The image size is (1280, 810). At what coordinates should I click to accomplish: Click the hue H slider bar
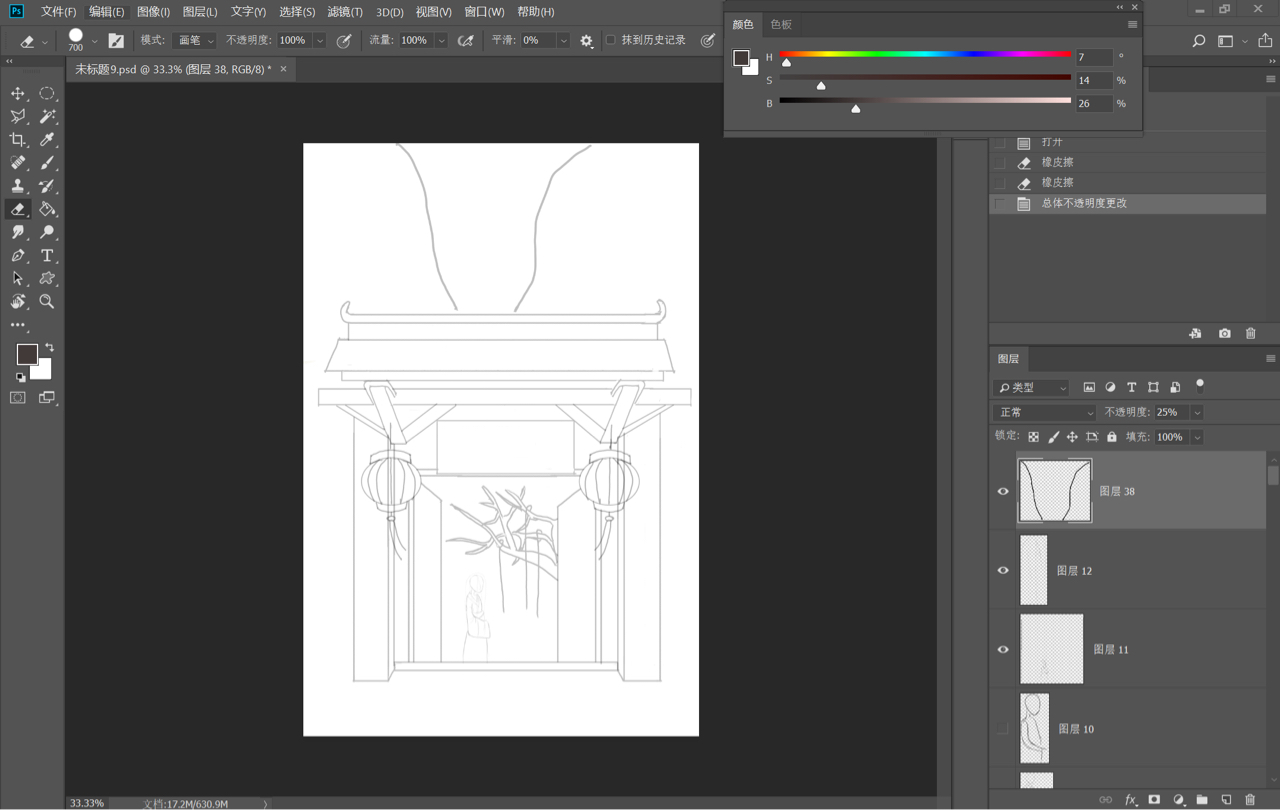point(925,54)
